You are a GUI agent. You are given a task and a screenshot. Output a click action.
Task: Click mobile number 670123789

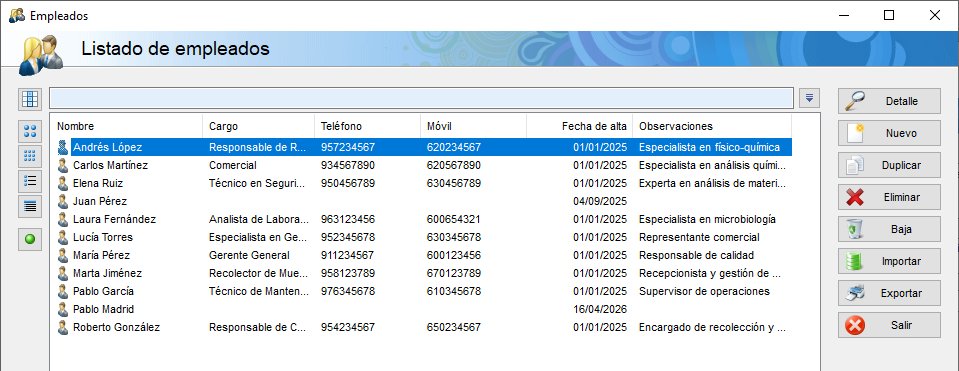coord(454,273)
